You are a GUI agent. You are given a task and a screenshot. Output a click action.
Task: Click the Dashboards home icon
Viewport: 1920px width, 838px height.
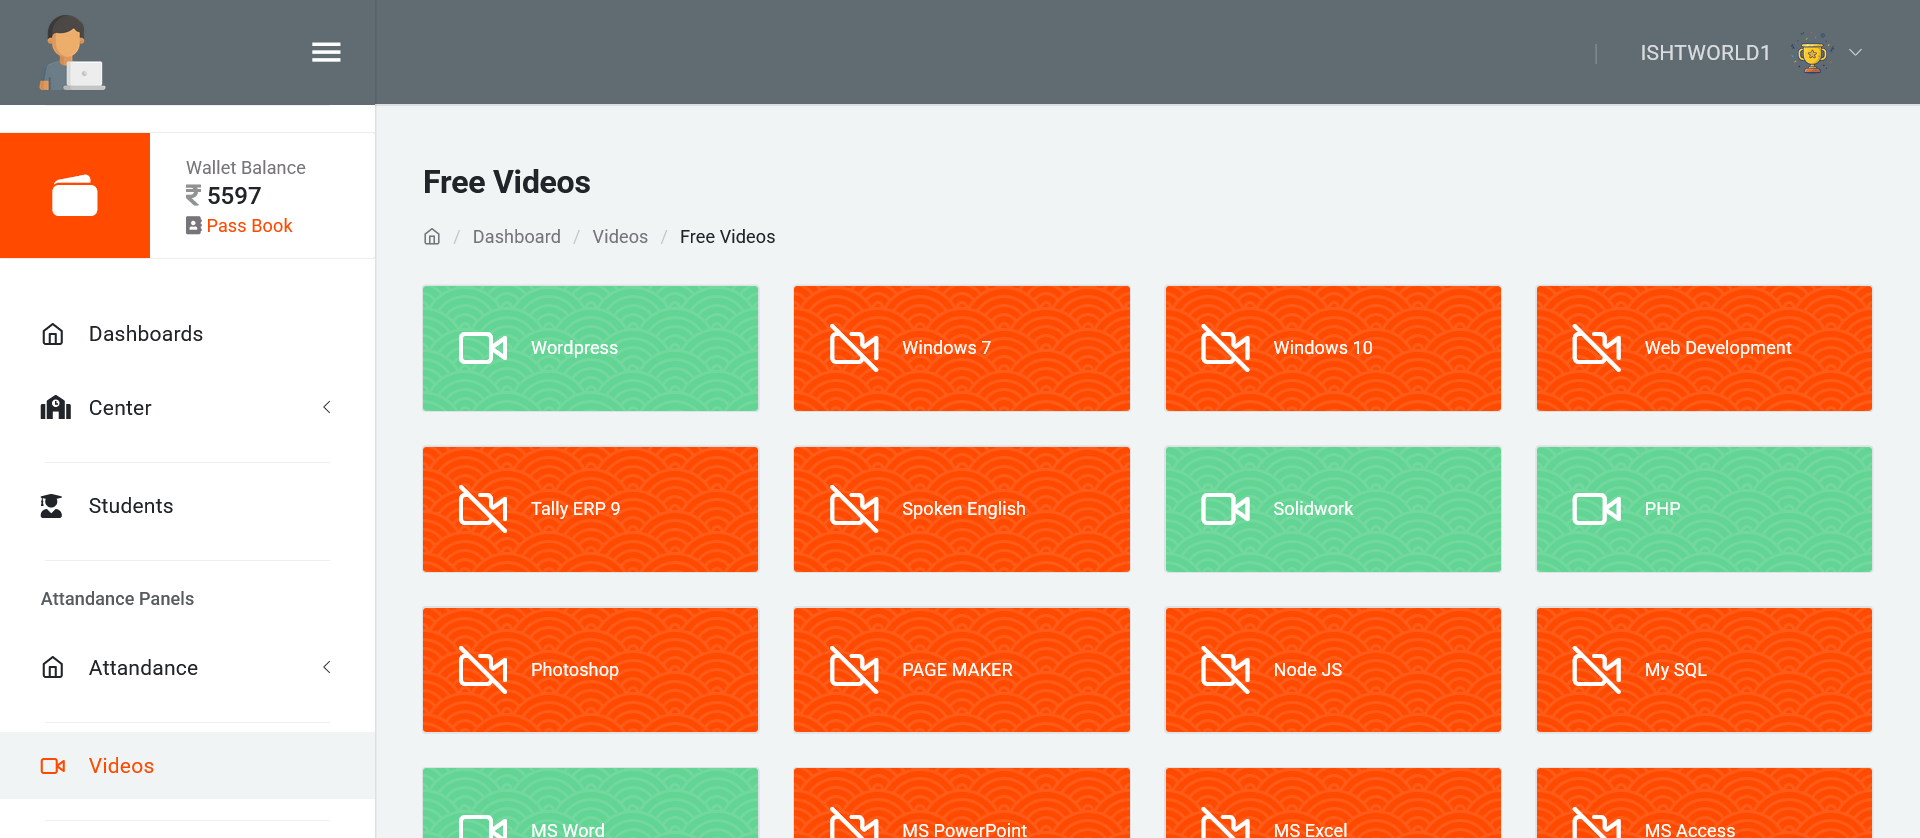(x=53, y=334)
